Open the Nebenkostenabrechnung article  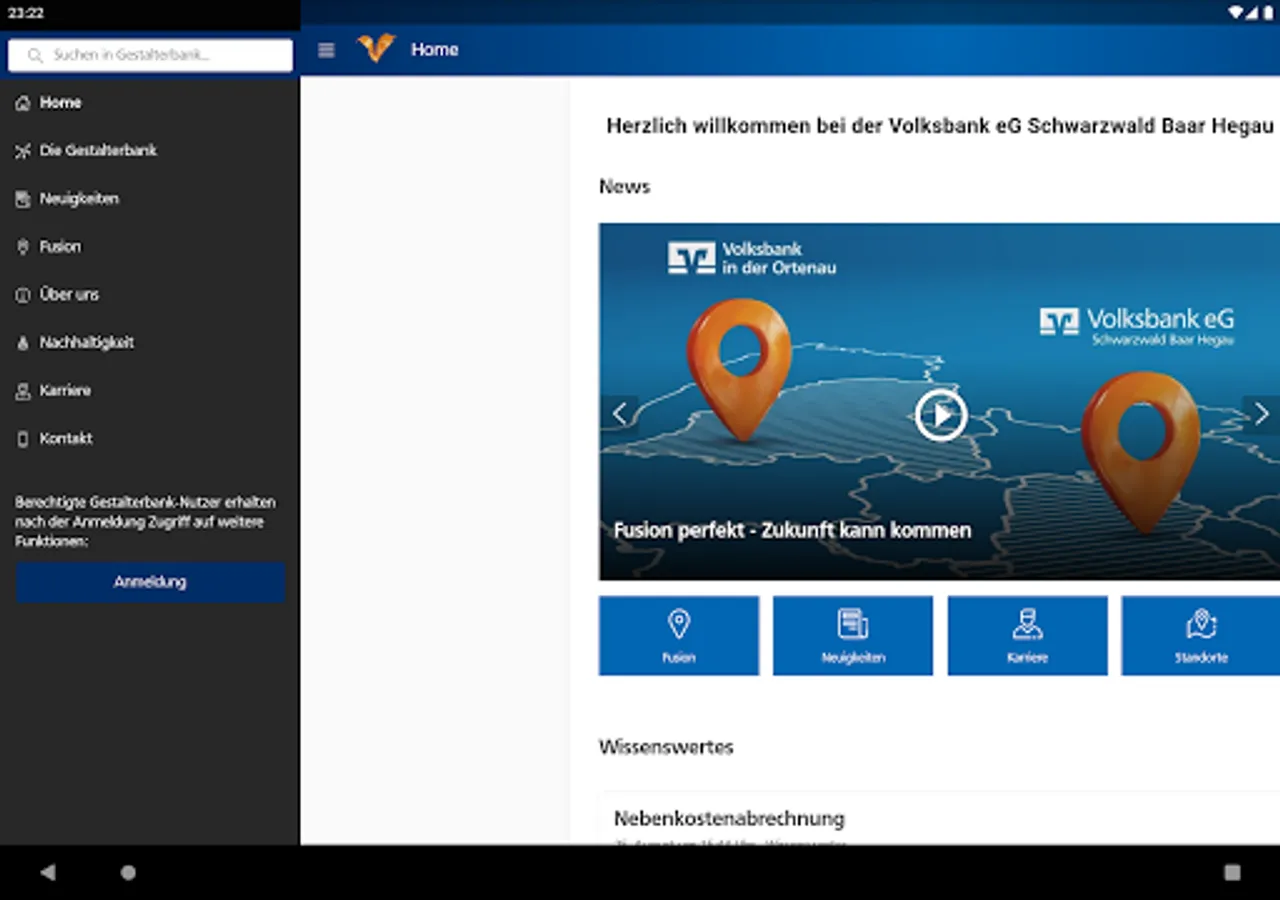click(729, 819)
